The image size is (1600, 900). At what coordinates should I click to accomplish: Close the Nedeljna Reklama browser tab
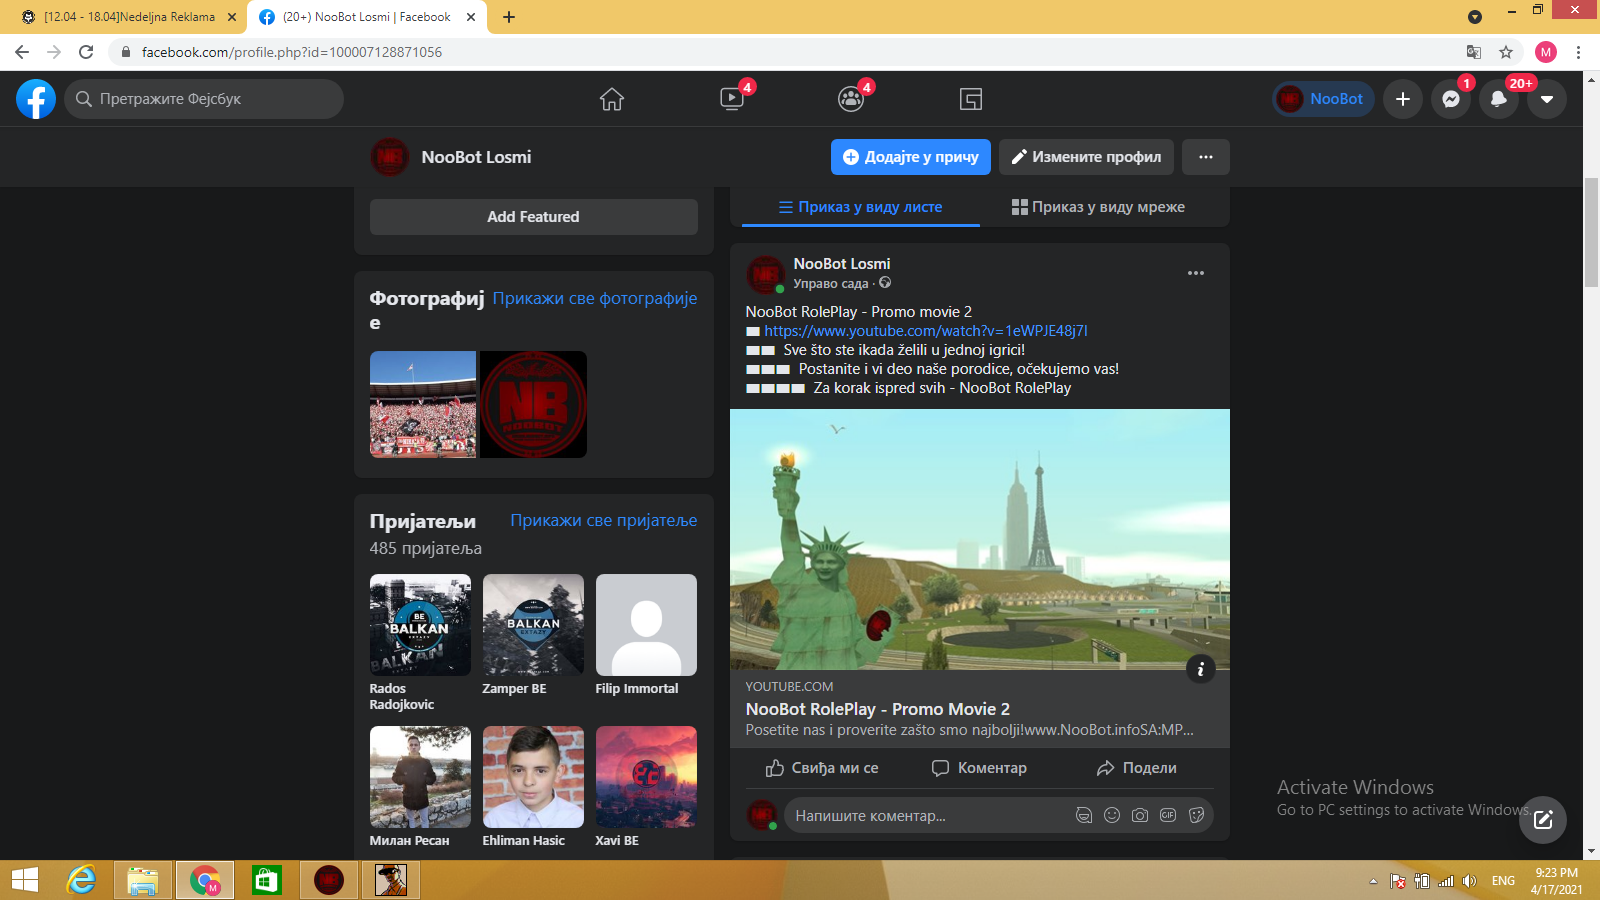(x=232, y=17)
